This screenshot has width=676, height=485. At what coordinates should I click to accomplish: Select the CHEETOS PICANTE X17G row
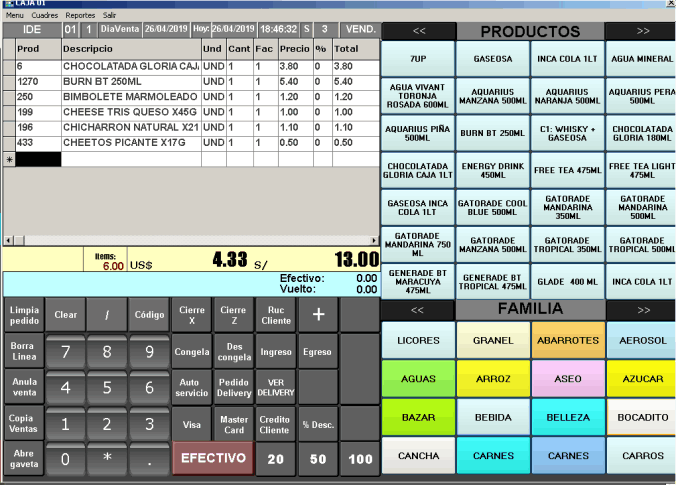[x=191, y=143]
